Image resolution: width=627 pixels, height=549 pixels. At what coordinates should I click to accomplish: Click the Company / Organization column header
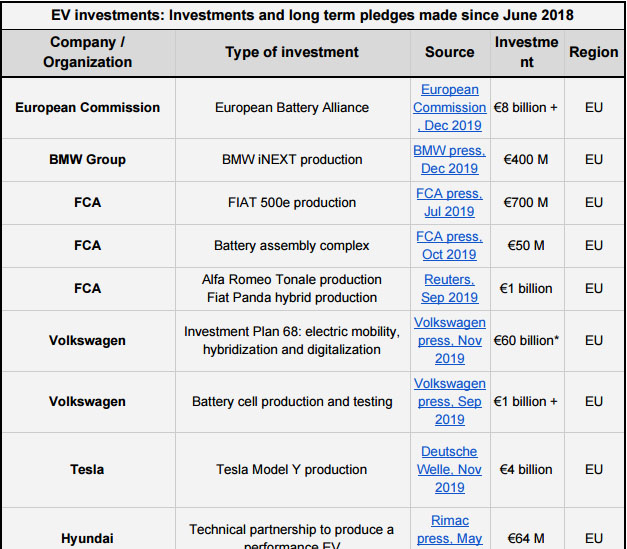(87, 52)
